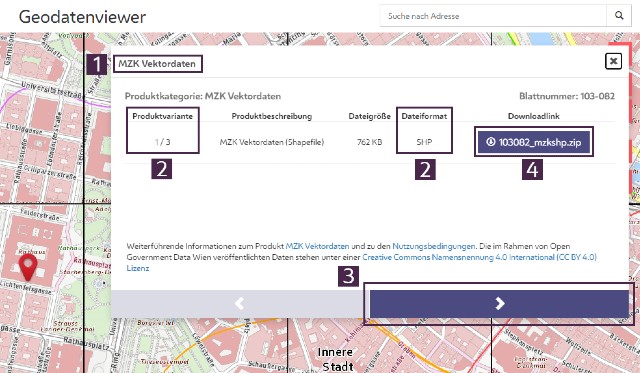Download the 103082_mzkshp.zip file
The width and height of the screenshot is (640, 373).
click(x=533, y=142)
